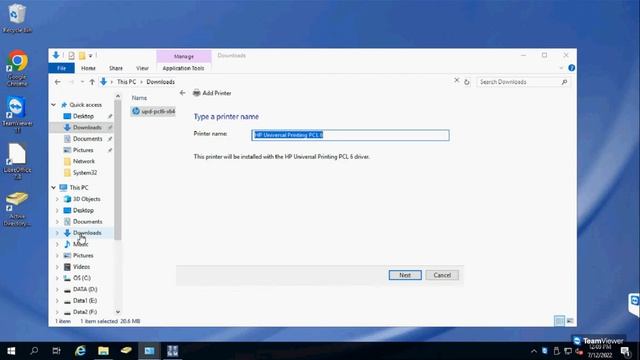Image resolution: width=640 pixels, height=360 pixels.
Task: Click the back arrow in the Add Printer wizard
Action: click(182, 93)
